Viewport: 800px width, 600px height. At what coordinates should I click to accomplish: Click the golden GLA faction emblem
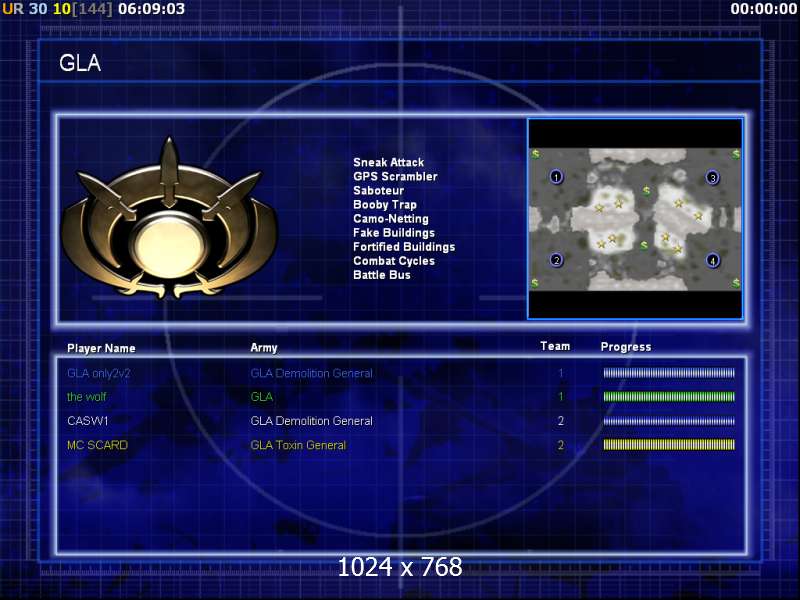pos(169,218)
